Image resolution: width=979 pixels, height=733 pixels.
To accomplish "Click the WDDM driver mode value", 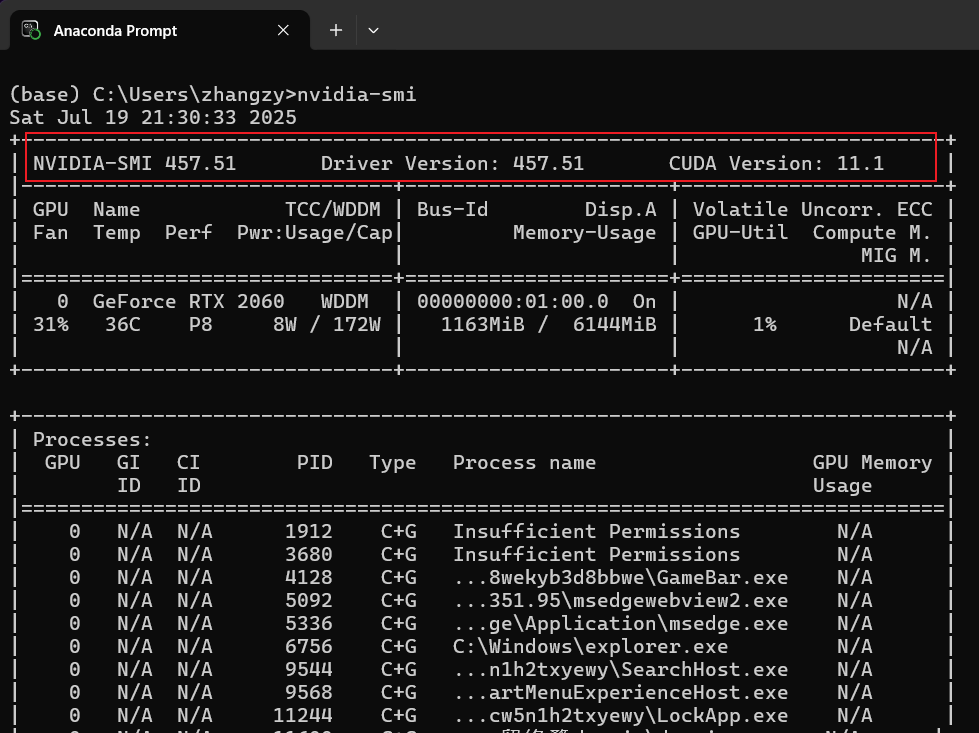I will pos(345,302).
